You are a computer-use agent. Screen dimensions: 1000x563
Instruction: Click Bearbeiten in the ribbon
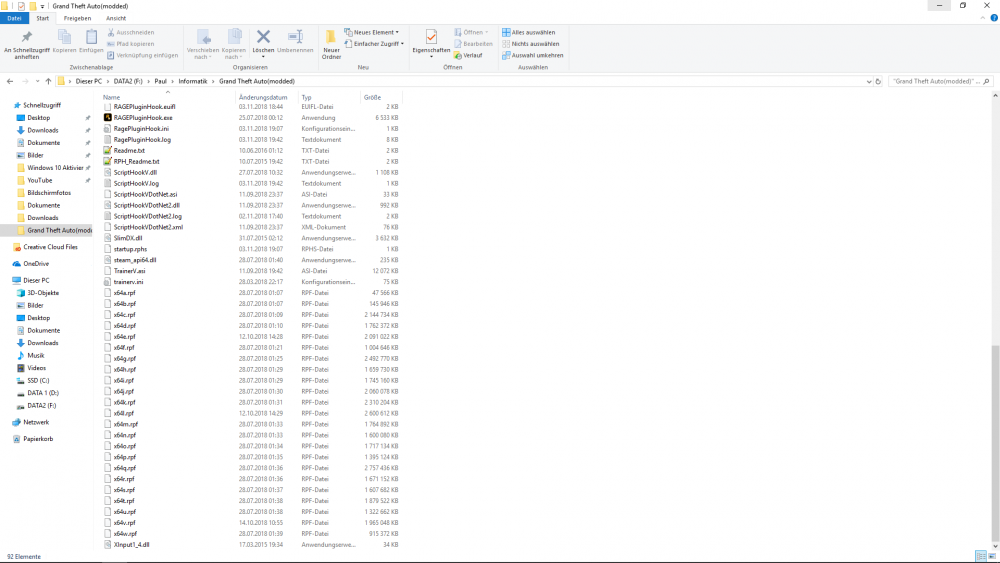tap(473, 43)
